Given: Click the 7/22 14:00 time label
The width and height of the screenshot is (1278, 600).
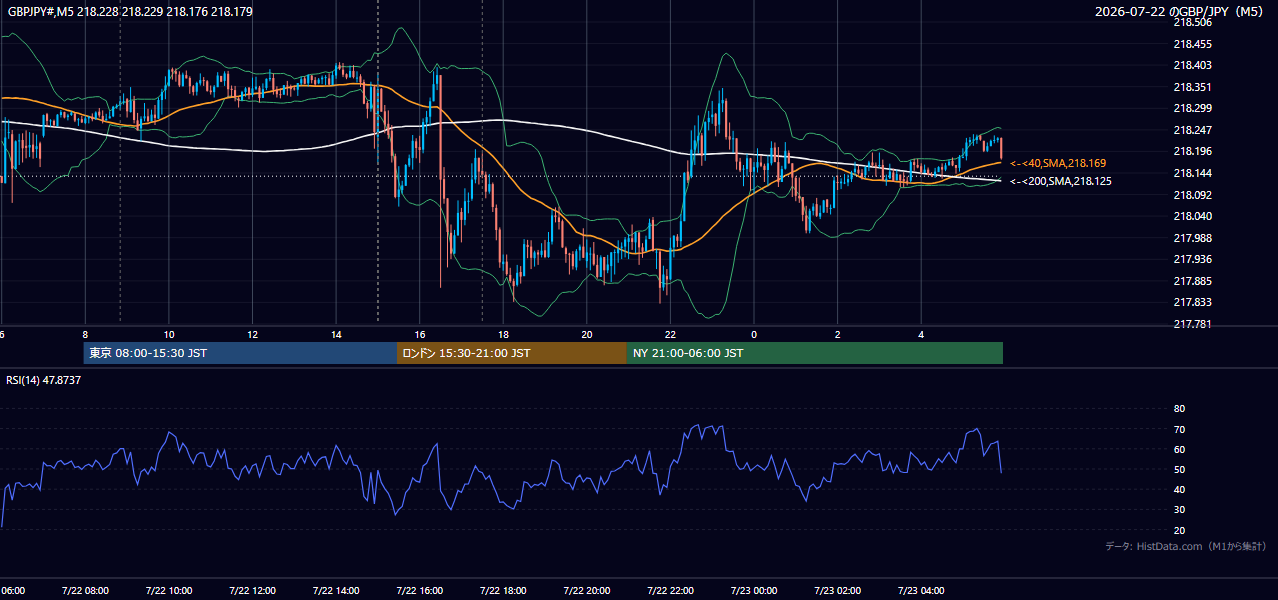Looking at the screenshot, I should coord(336,591).
